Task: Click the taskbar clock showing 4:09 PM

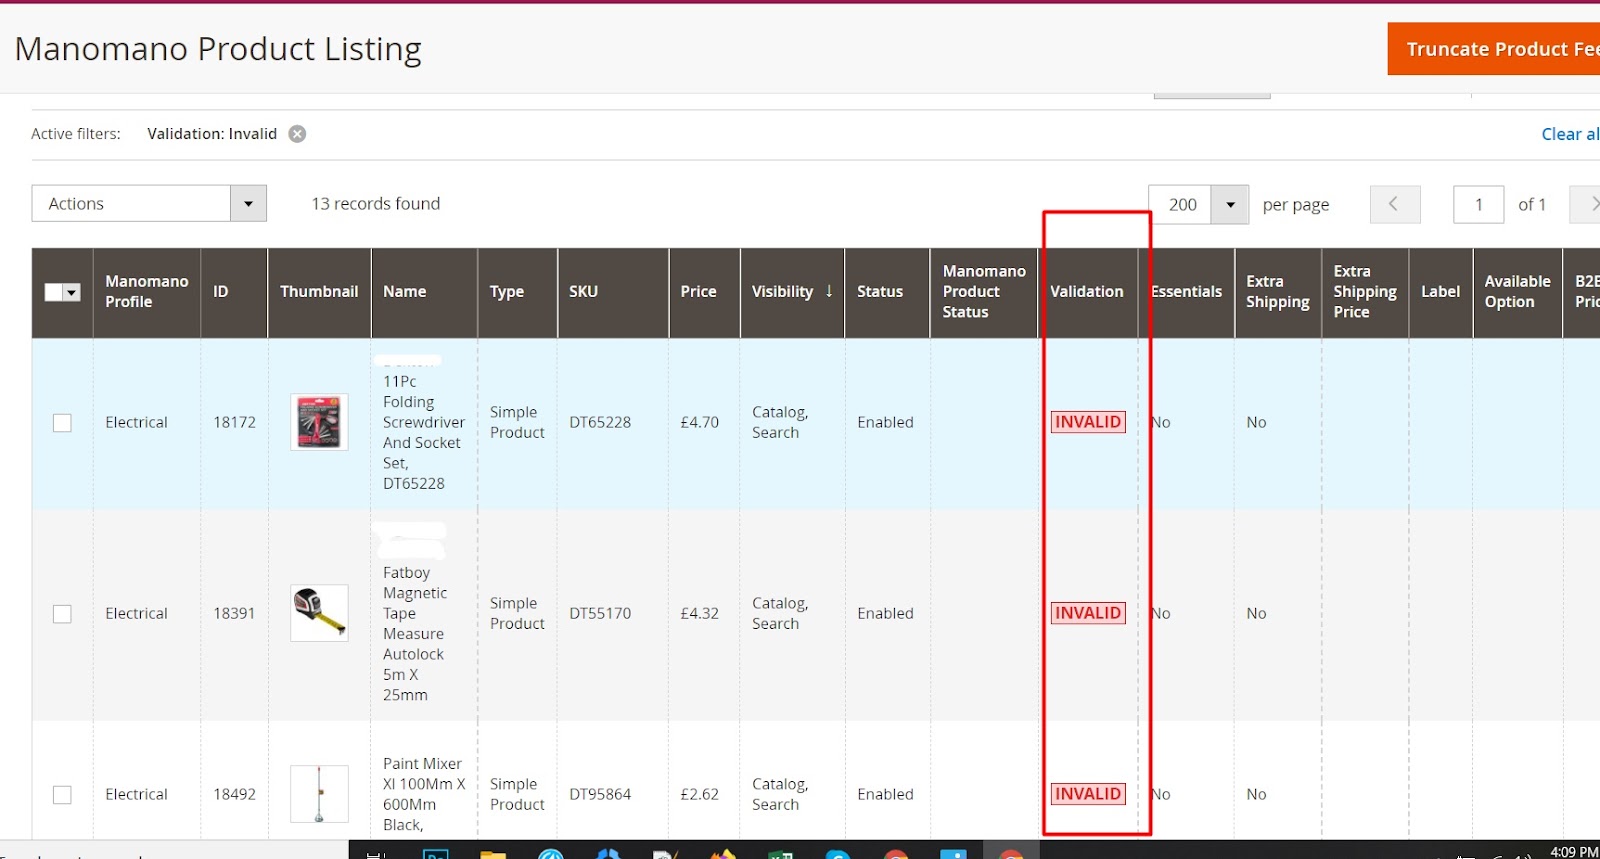Action: point(1574,852)
